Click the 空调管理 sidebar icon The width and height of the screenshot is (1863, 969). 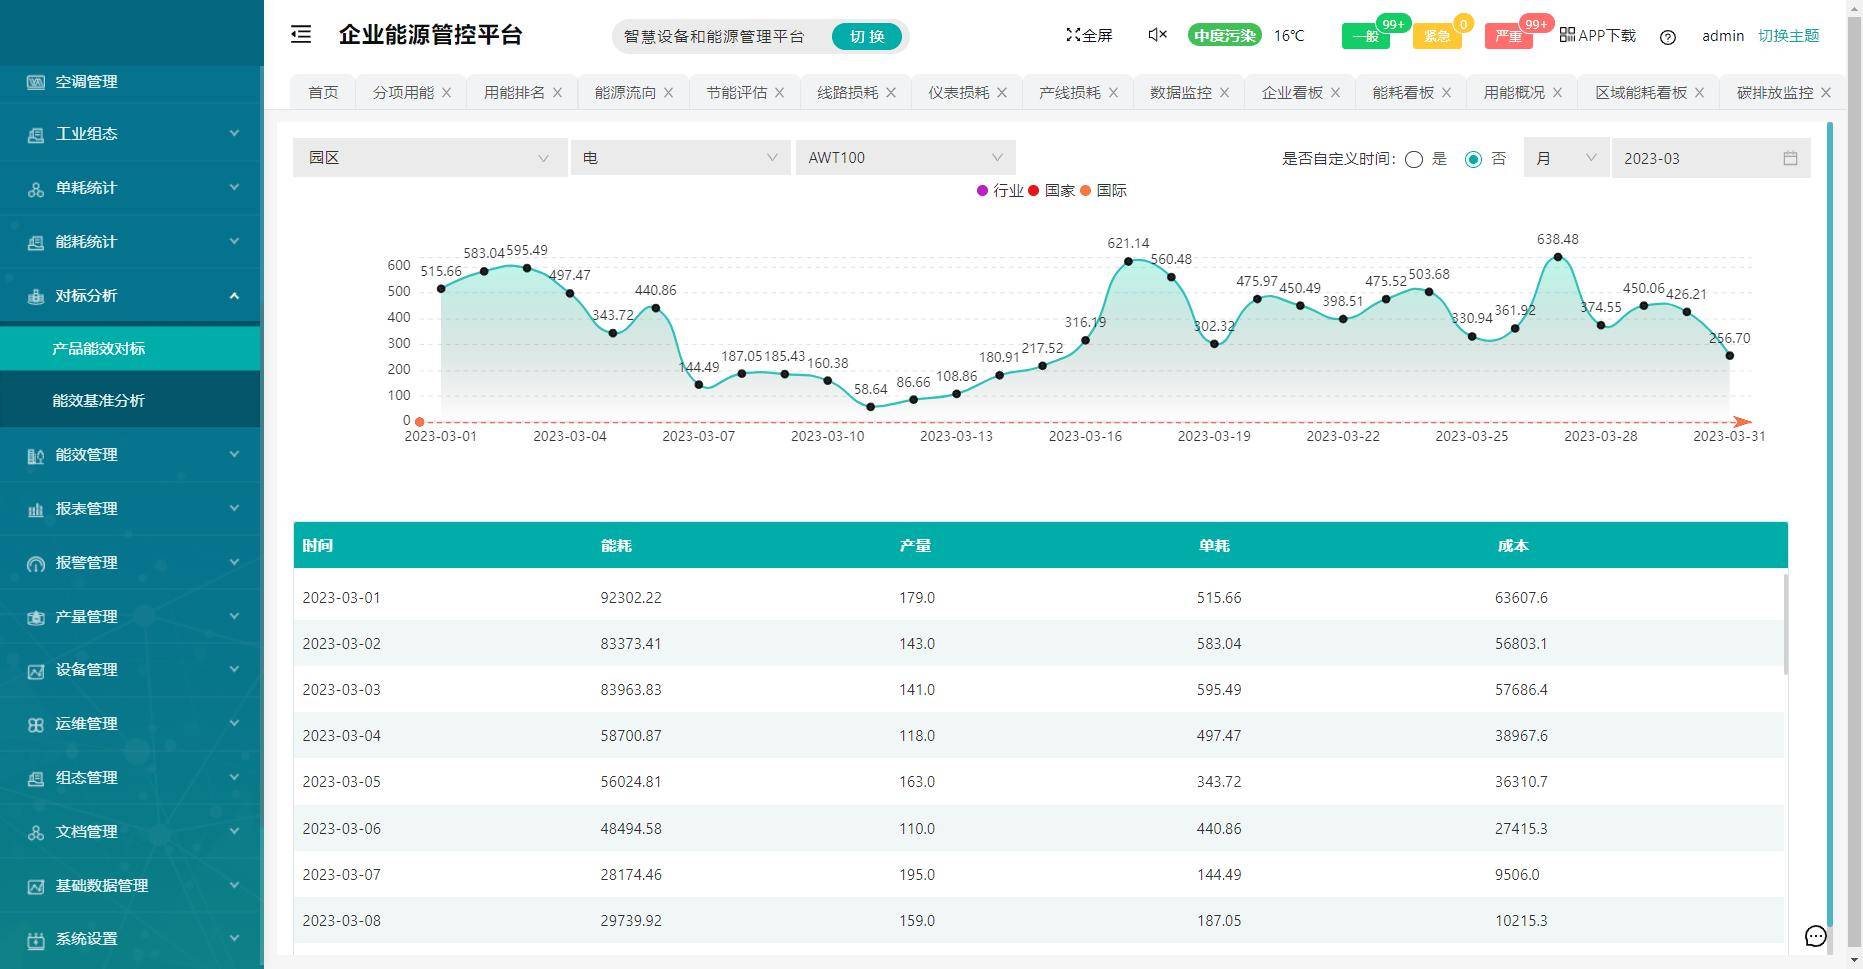click(36, 82)
